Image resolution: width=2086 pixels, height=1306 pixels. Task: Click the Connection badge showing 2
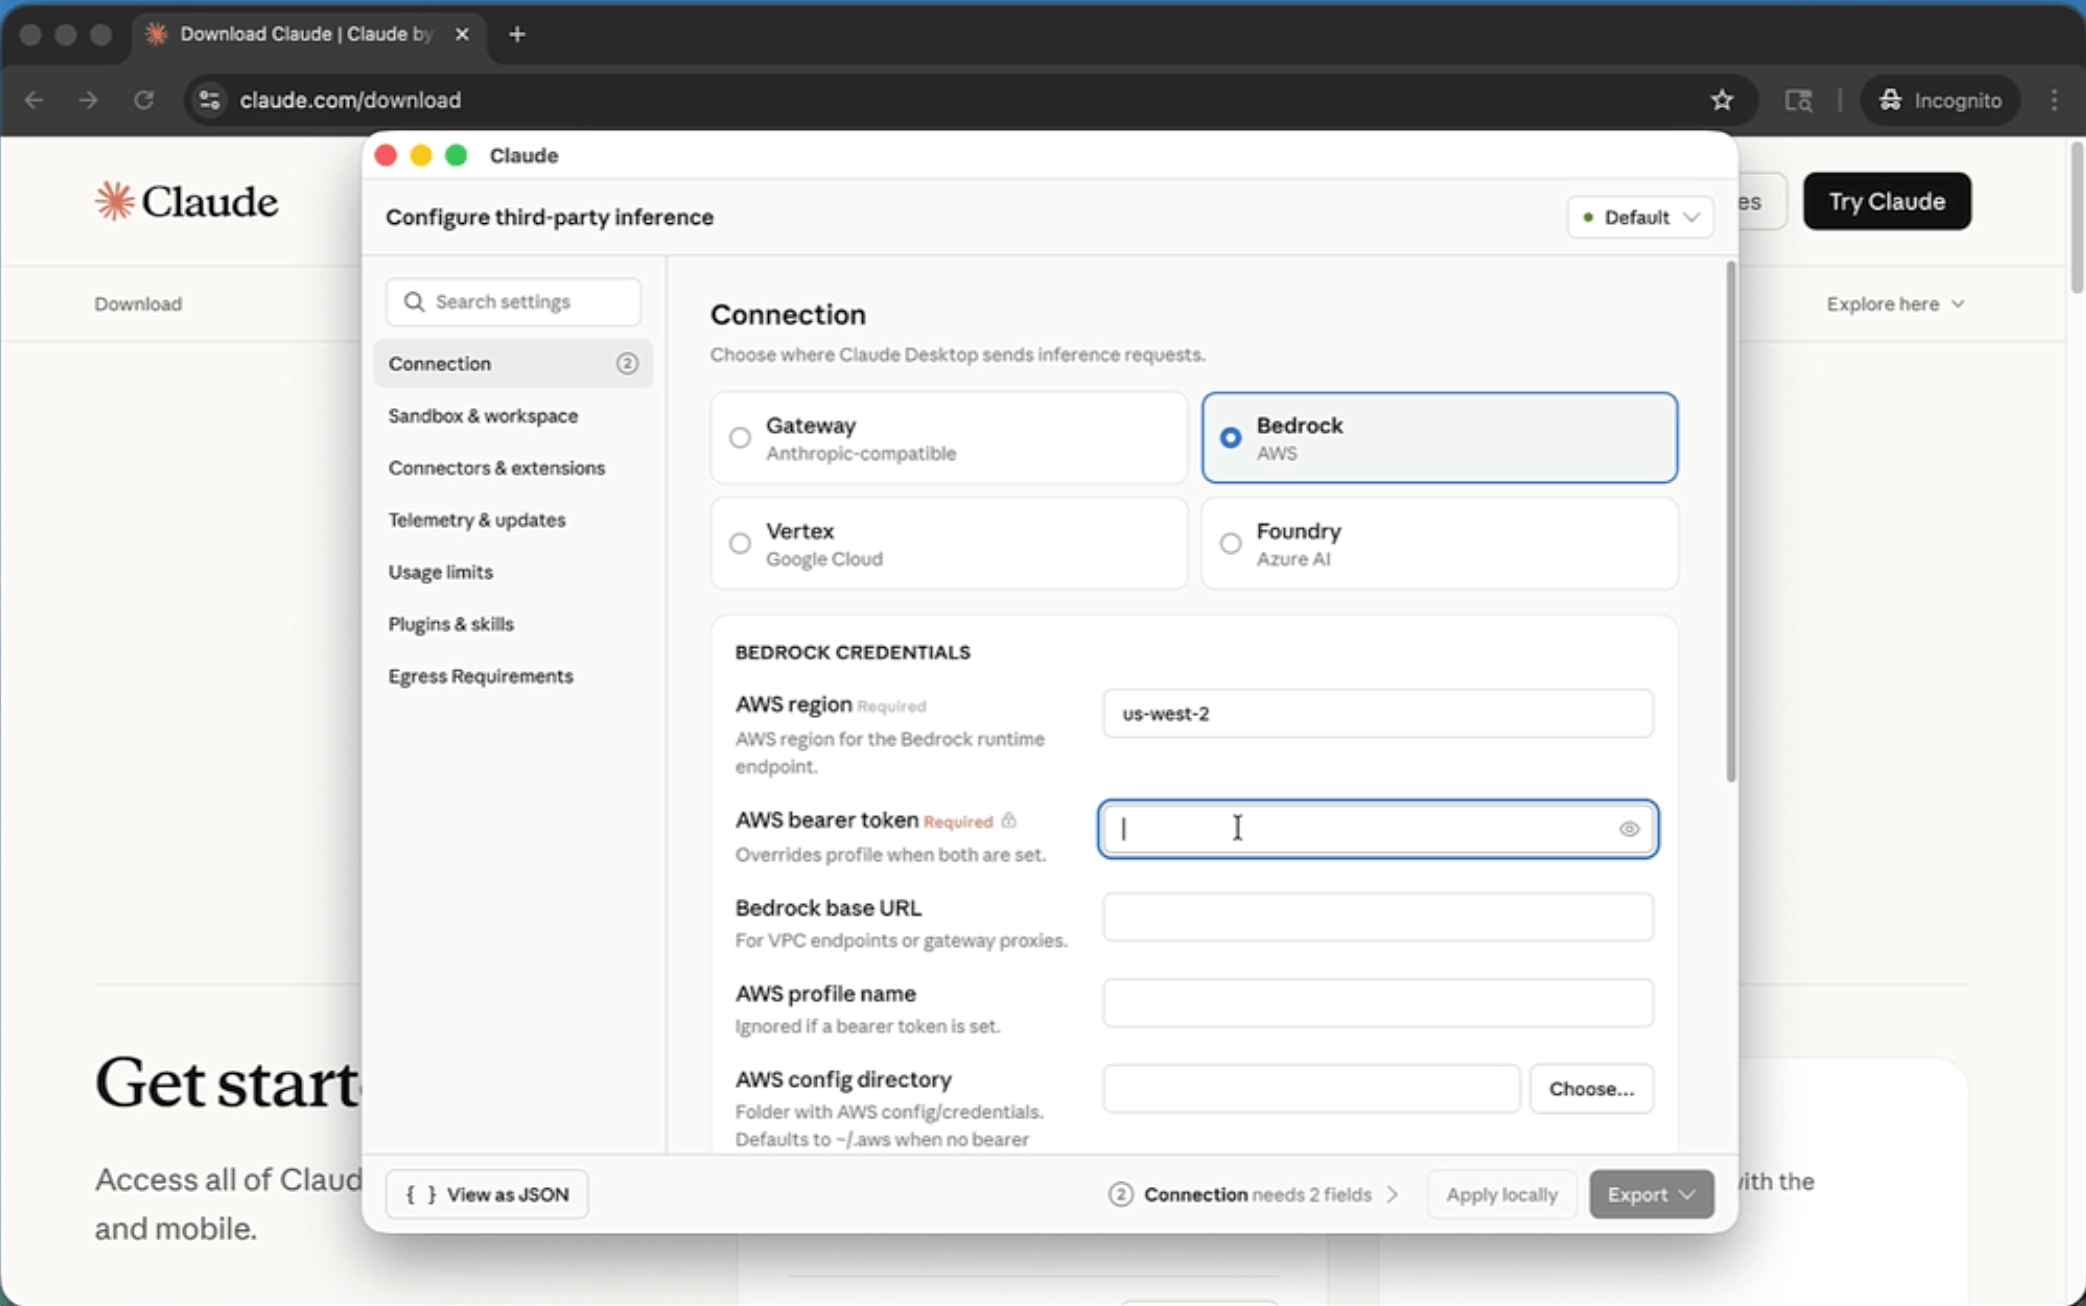[x=627, y=364]
